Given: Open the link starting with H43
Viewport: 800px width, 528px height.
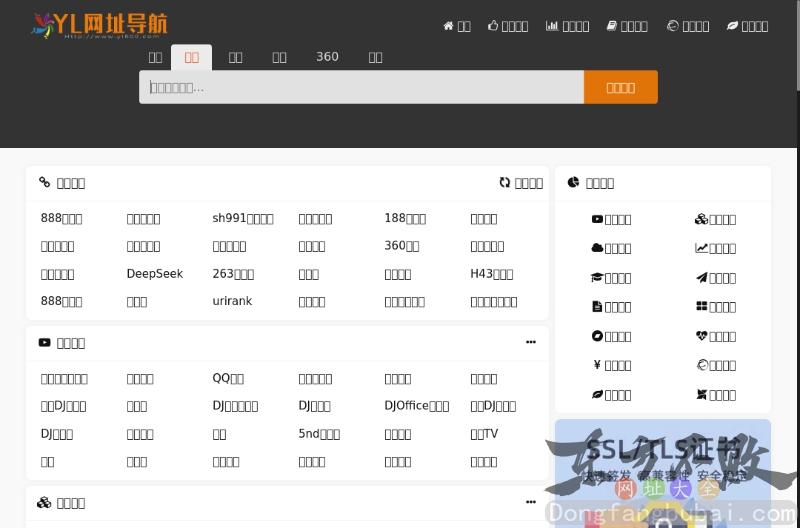Looking at the screenshot, I should click(491, 274).
